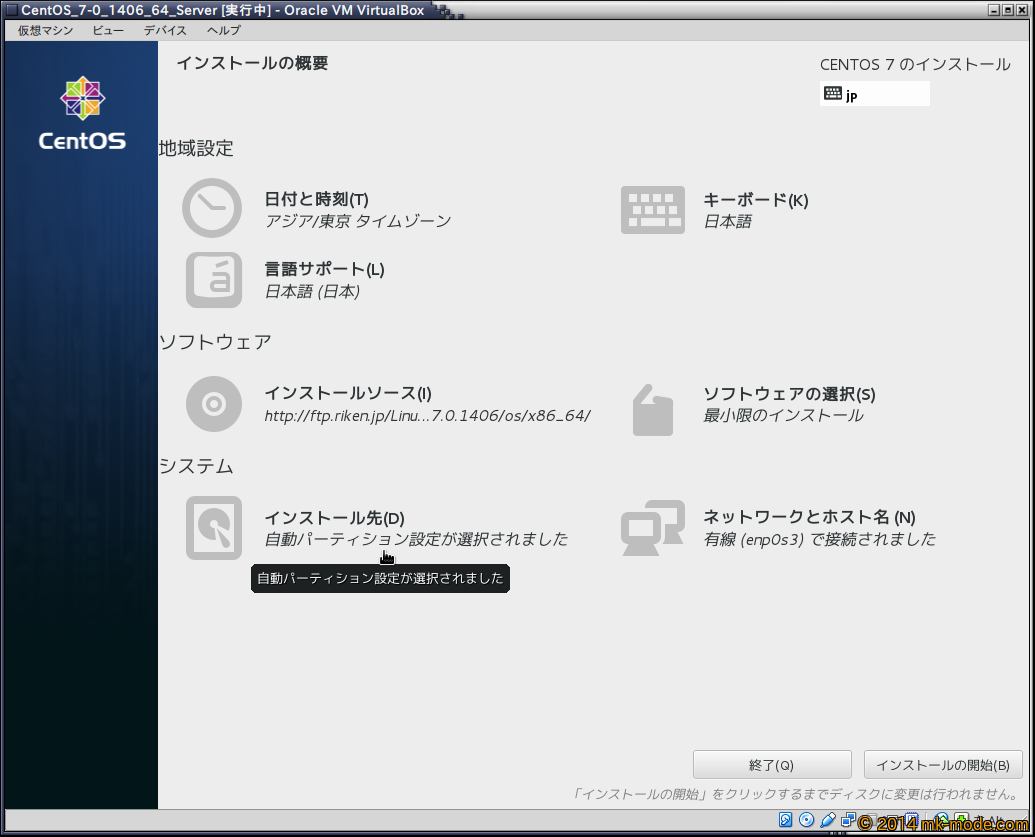
Task: Open the ビュー menu
Action: coord(108,30)
